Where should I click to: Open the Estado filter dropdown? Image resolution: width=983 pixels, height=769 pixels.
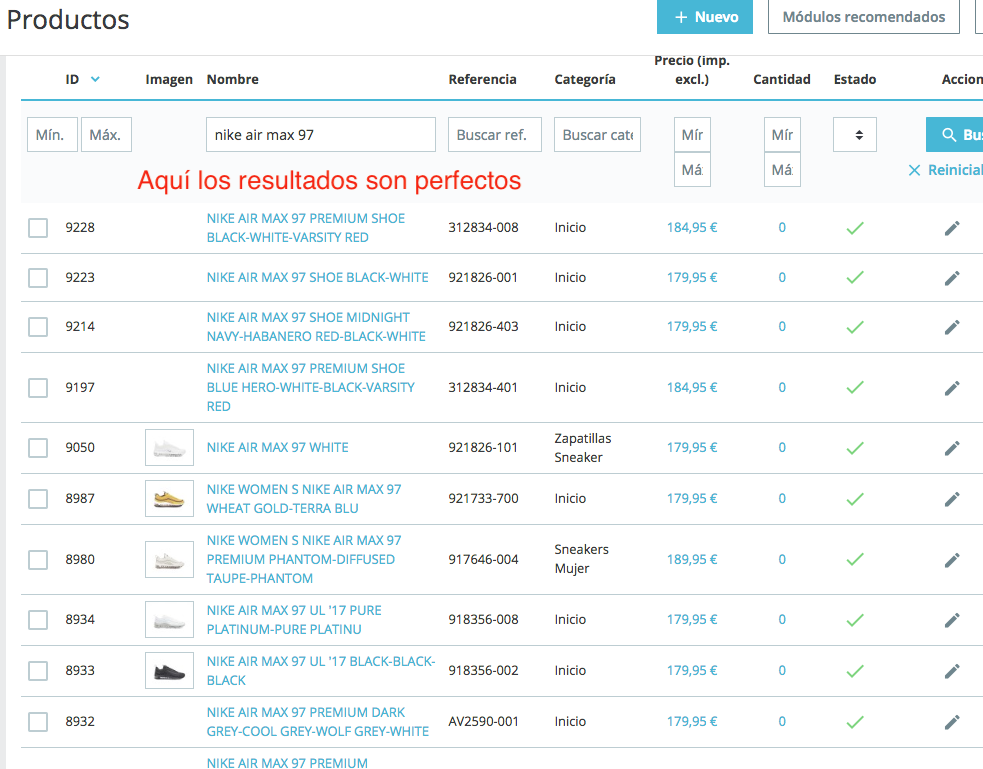(854, 135)
